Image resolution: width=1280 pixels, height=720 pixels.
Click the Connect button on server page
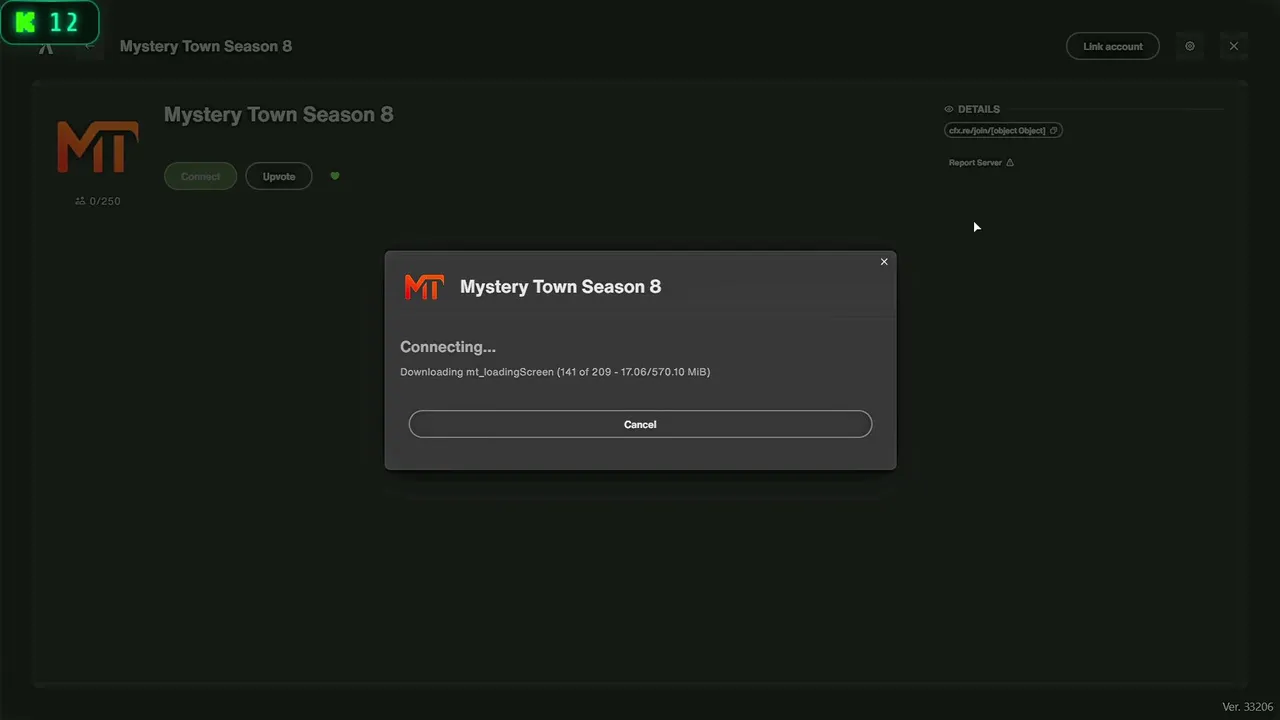(x=200, y=176)
